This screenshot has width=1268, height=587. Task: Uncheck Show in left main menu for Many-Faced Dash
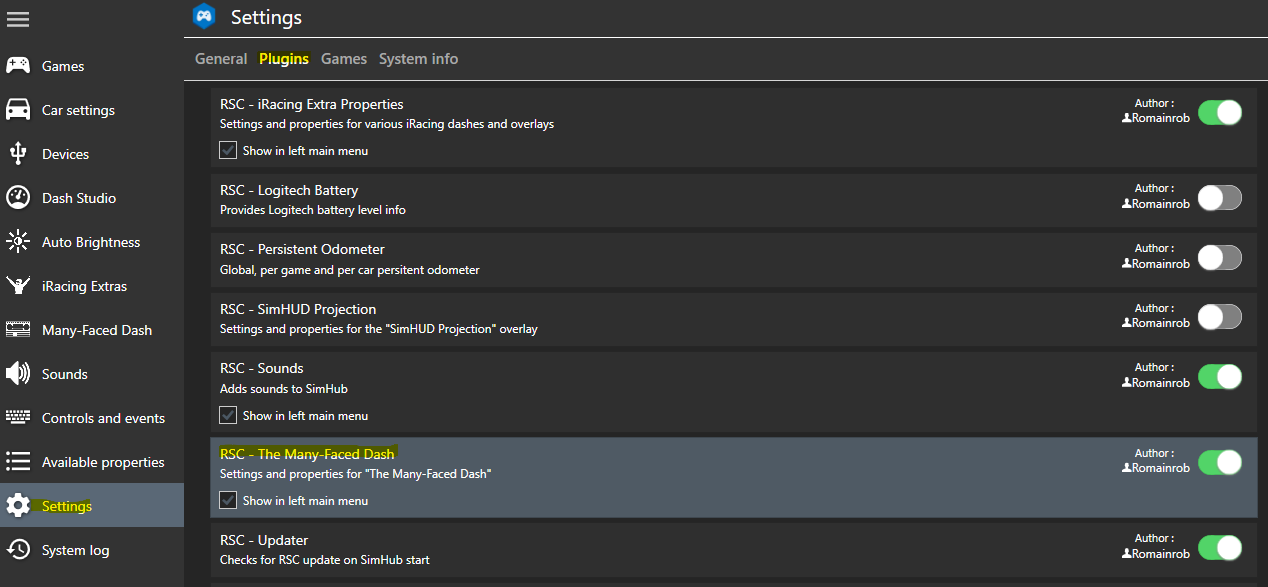coord(228,500)
